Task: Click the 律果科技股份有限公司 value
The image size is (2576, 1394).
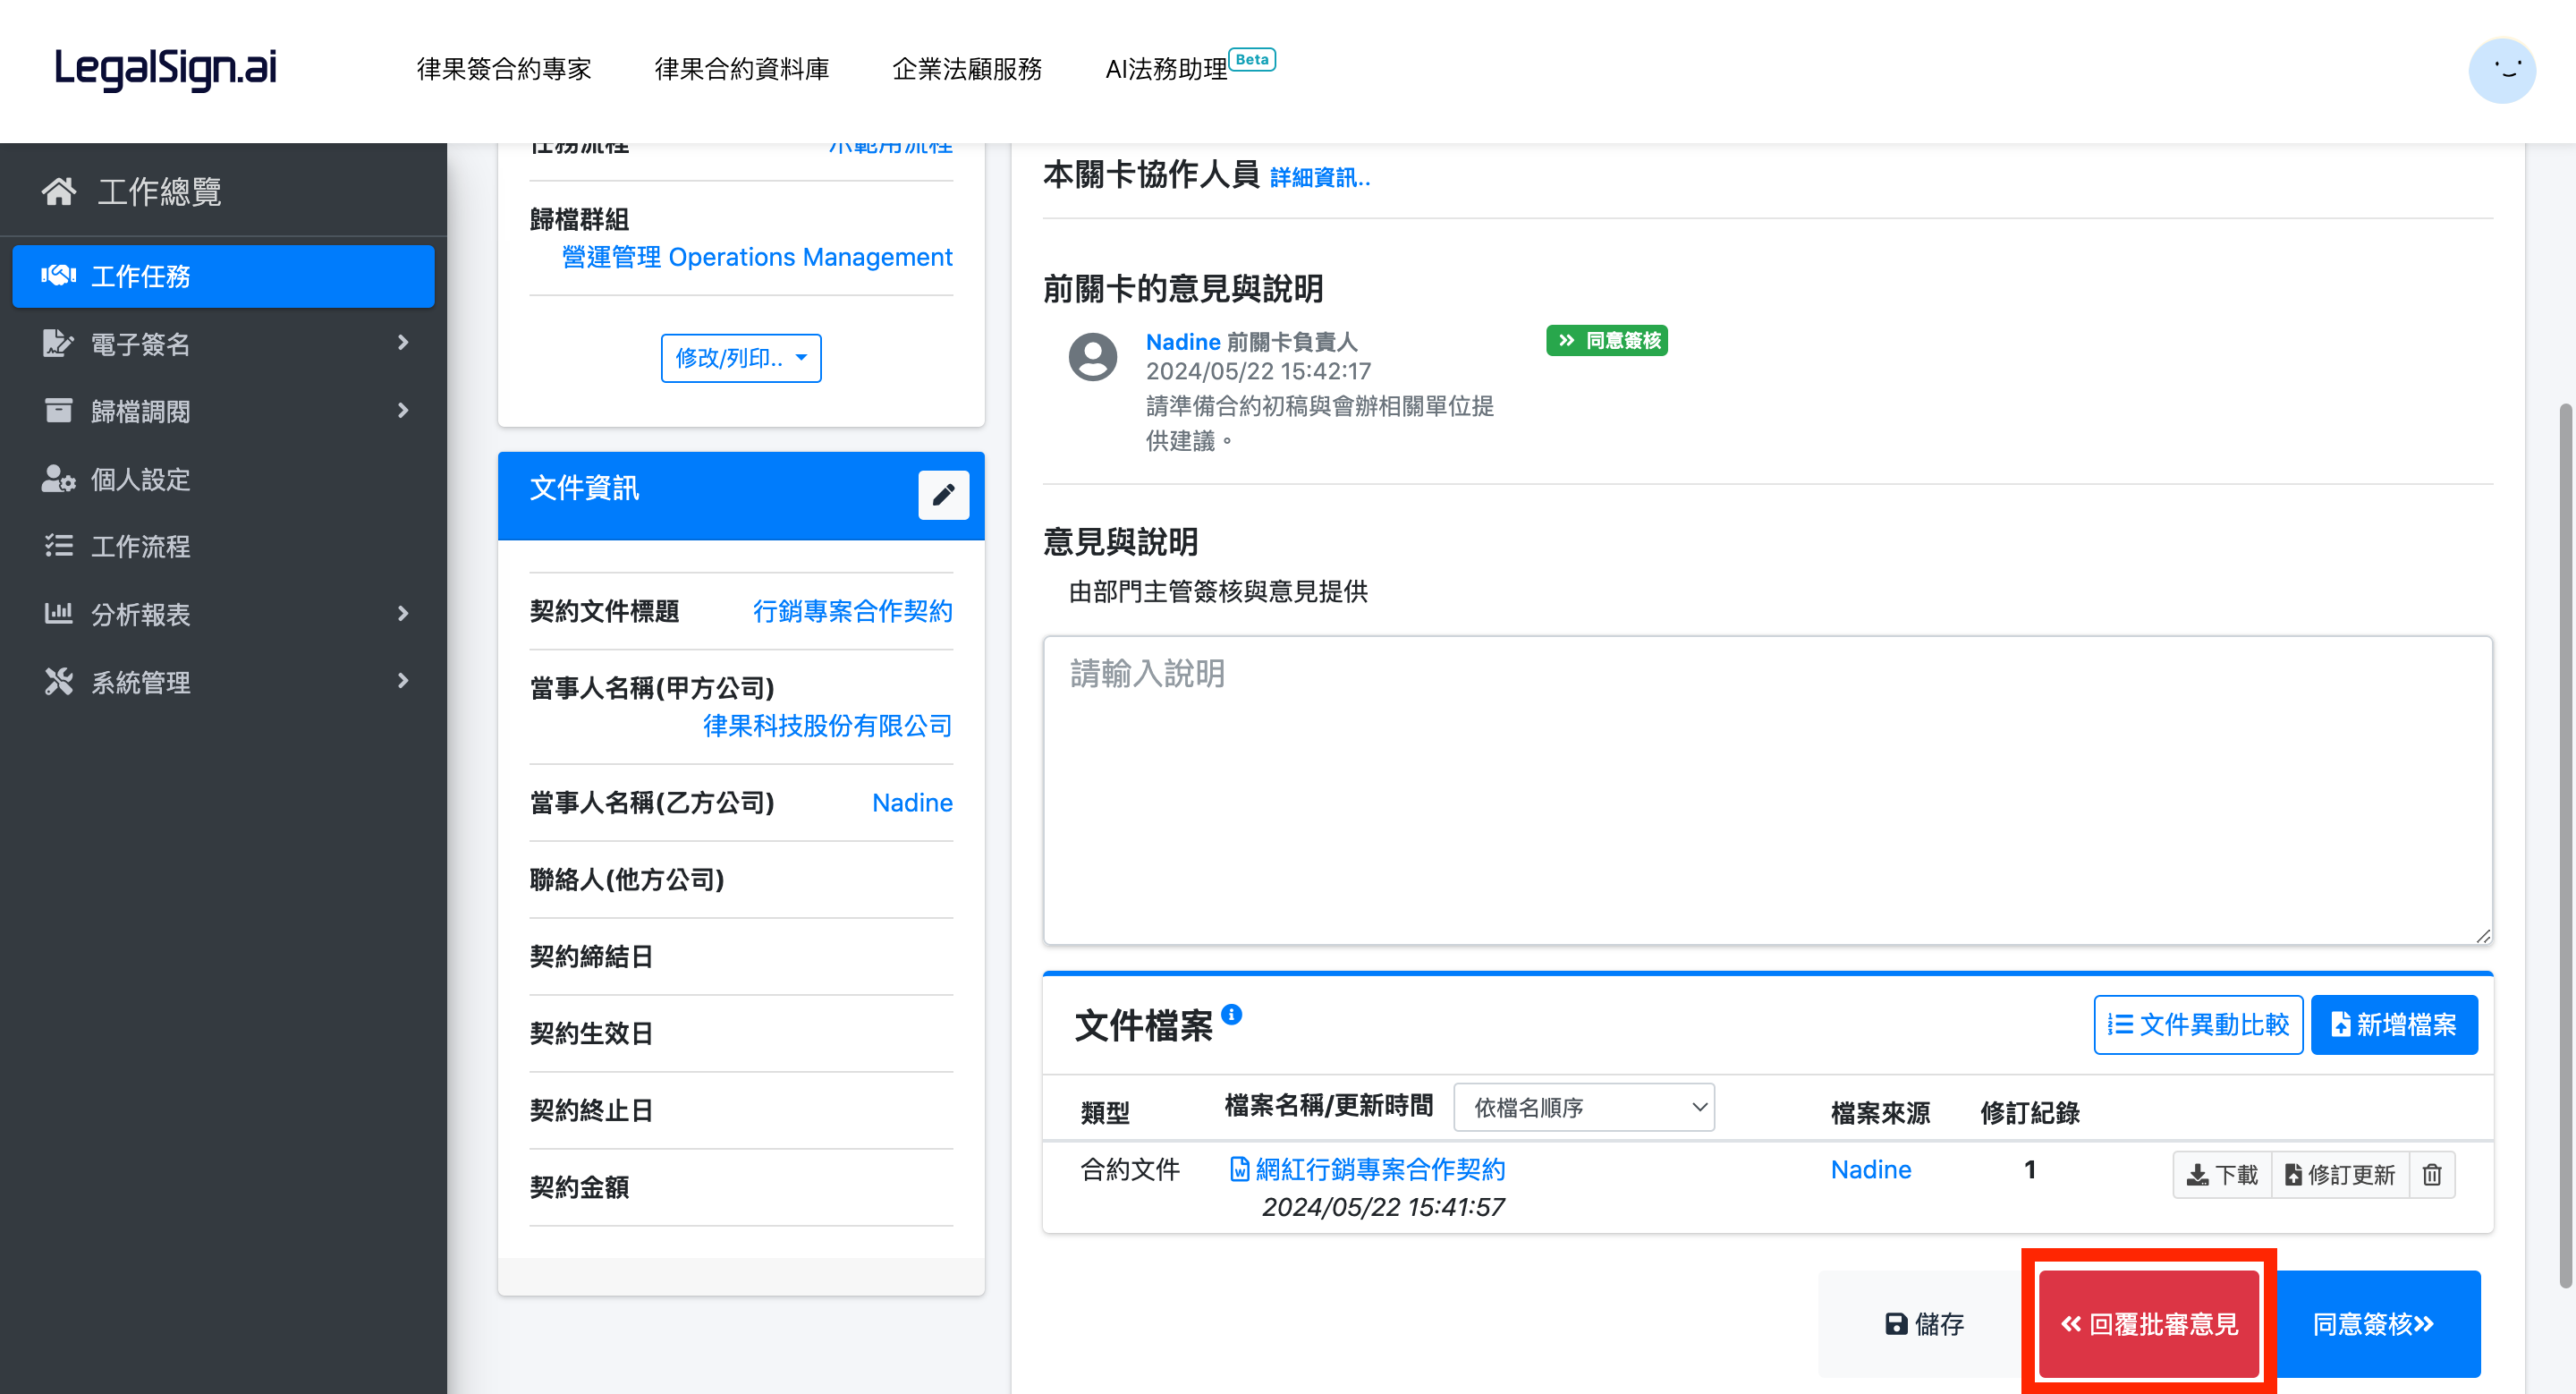Action: point(827,726)
